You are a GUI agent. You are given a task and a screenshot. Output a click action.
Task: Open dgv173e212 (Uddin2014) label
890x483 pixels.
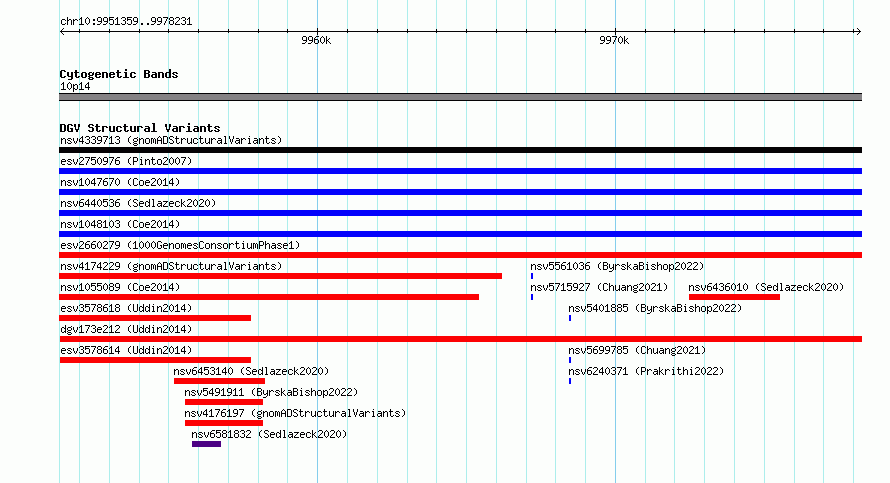click(126, 329)
